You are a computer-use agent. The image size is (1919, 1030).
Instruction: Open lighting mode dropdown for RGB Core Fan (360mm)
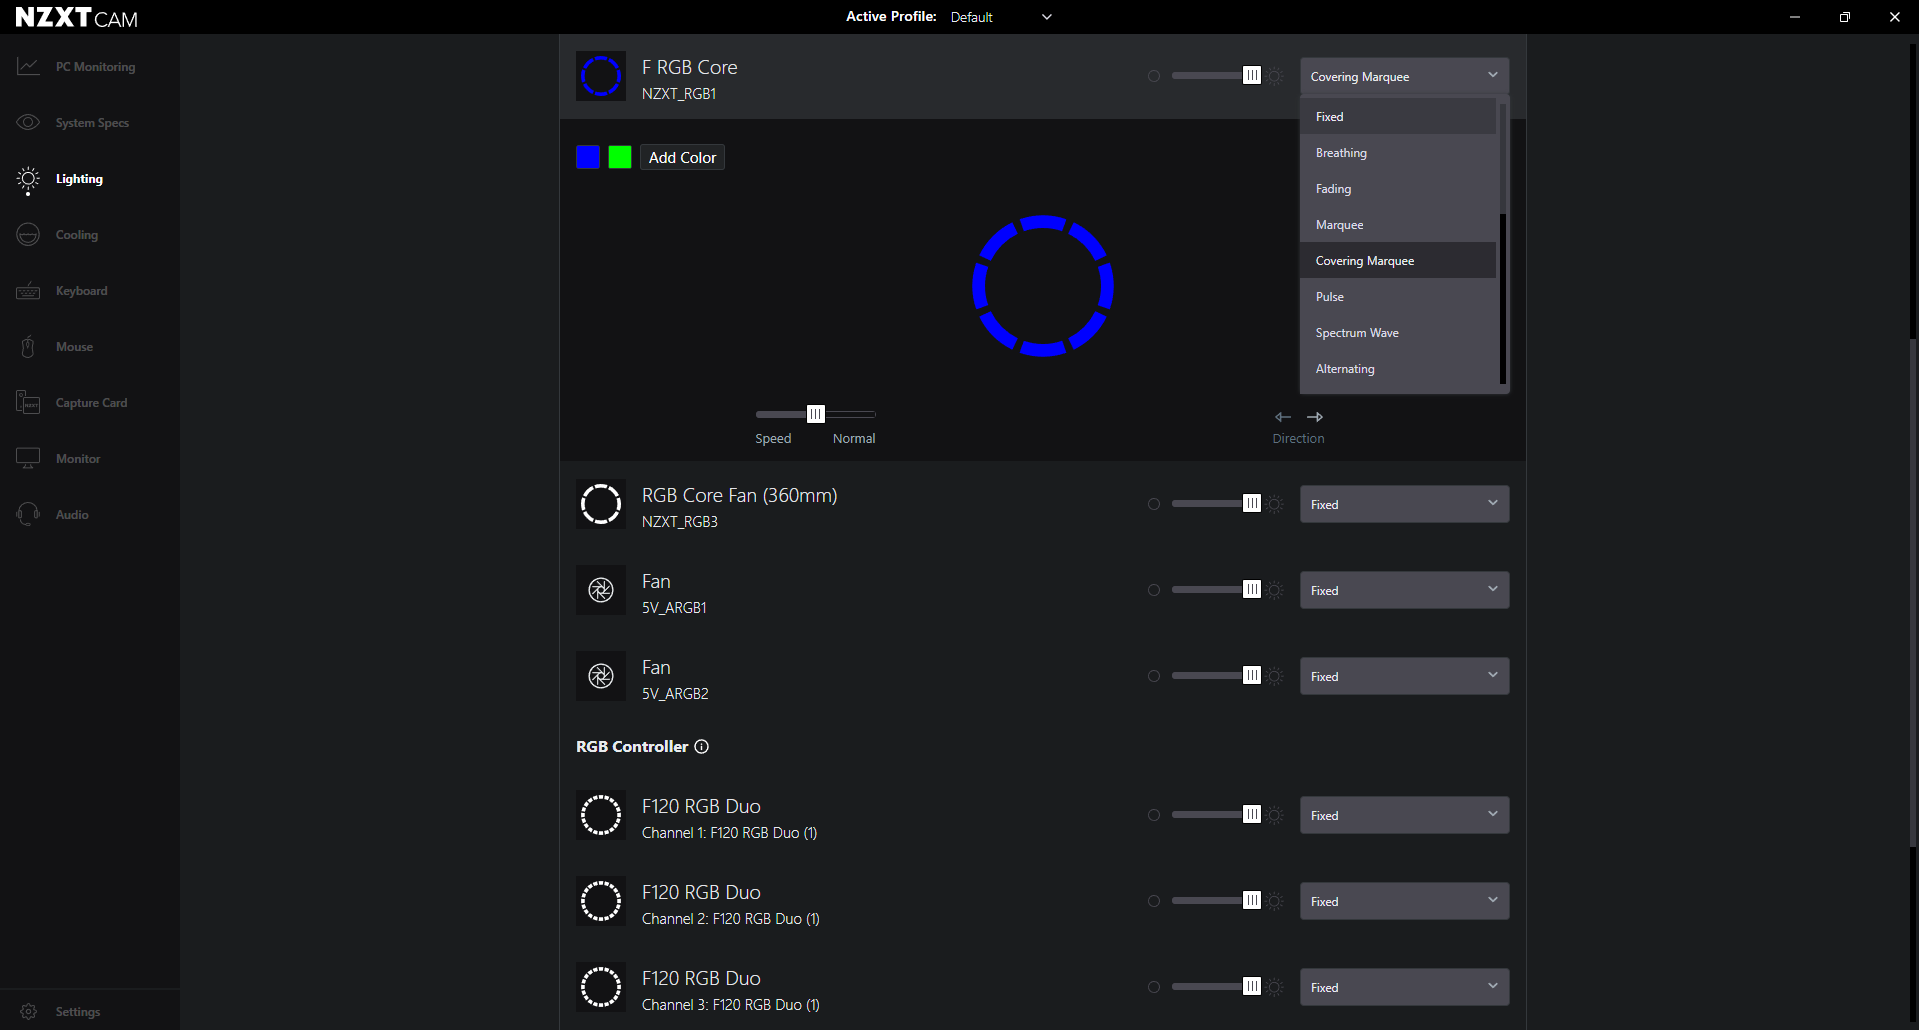[x=1404, y=504]
